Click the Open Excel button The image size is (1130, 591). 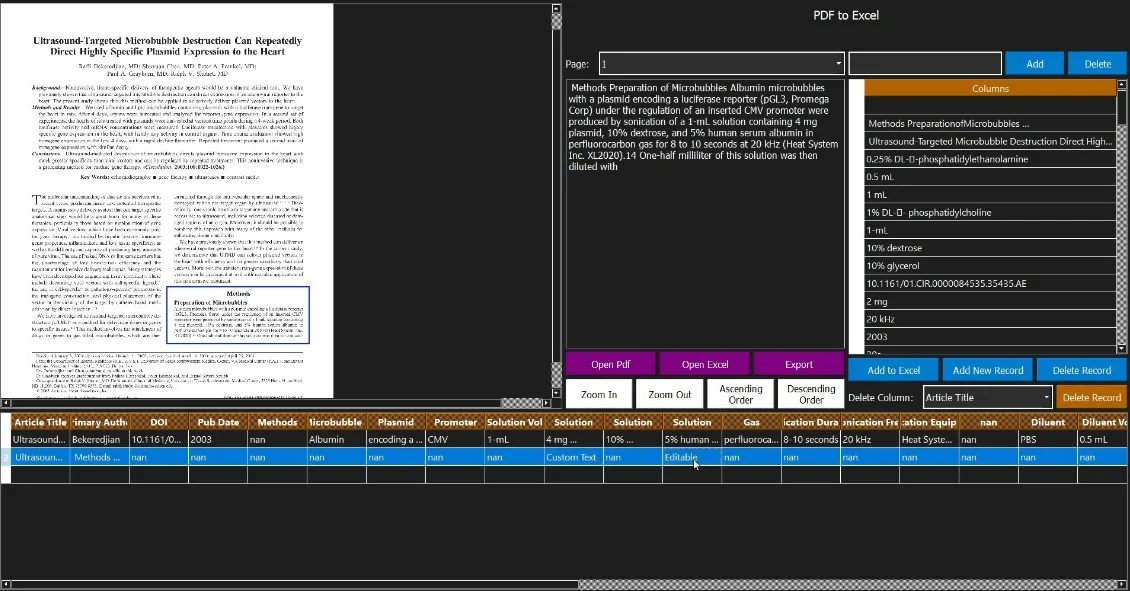[x=705, y=364]
